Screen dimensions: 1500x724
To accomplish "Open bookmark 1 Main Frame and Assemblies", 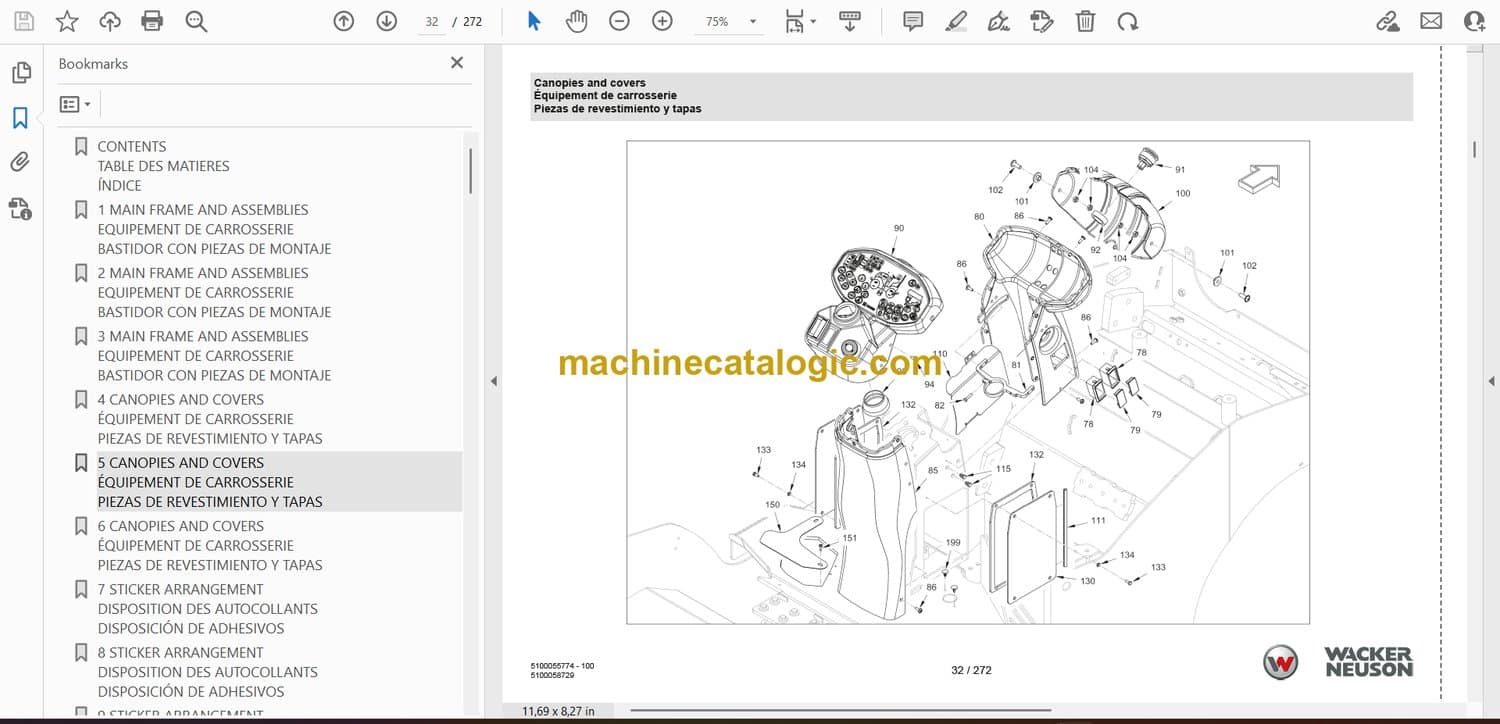I will (203, 210).
